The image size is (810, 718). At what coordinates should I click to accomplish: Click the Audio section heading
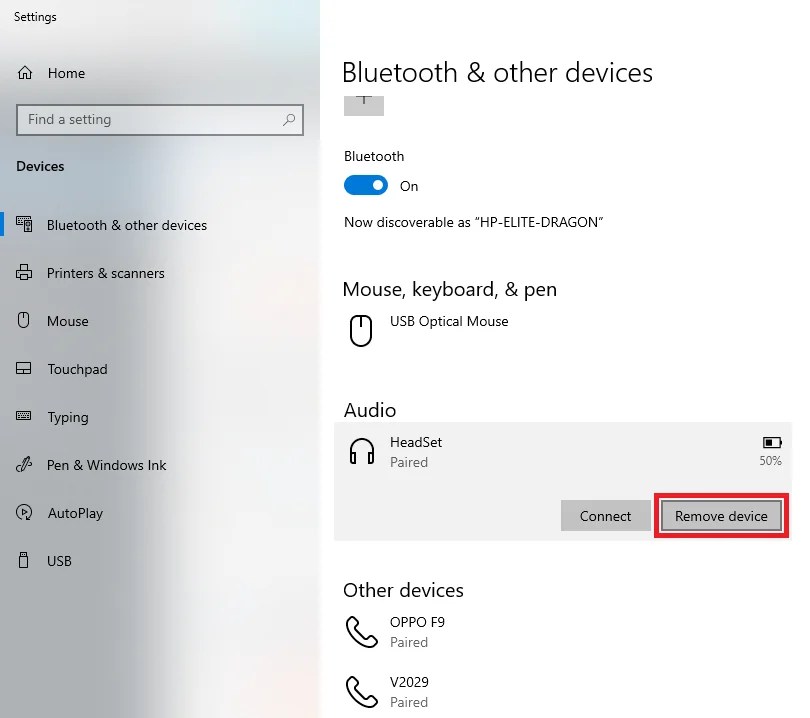[370, 409]
